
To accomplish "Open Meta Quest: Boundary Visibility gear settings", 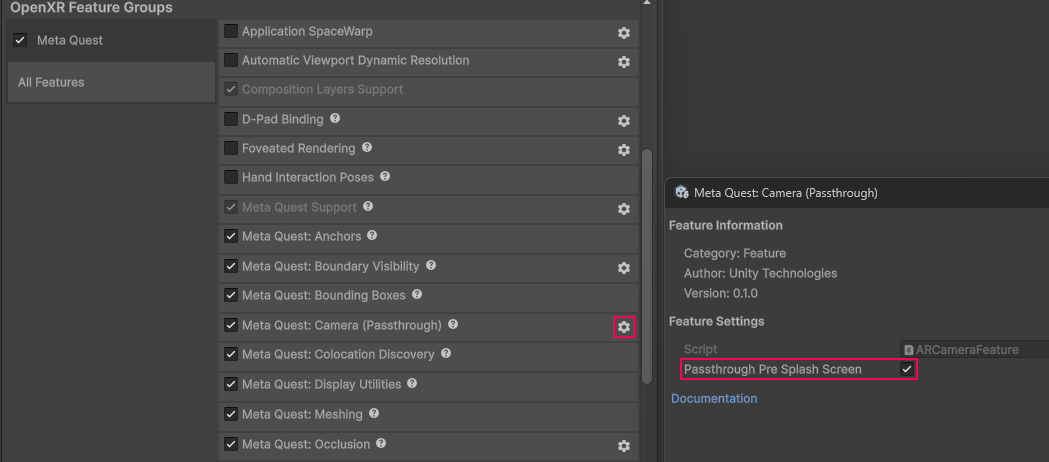I will coord(624,268).
